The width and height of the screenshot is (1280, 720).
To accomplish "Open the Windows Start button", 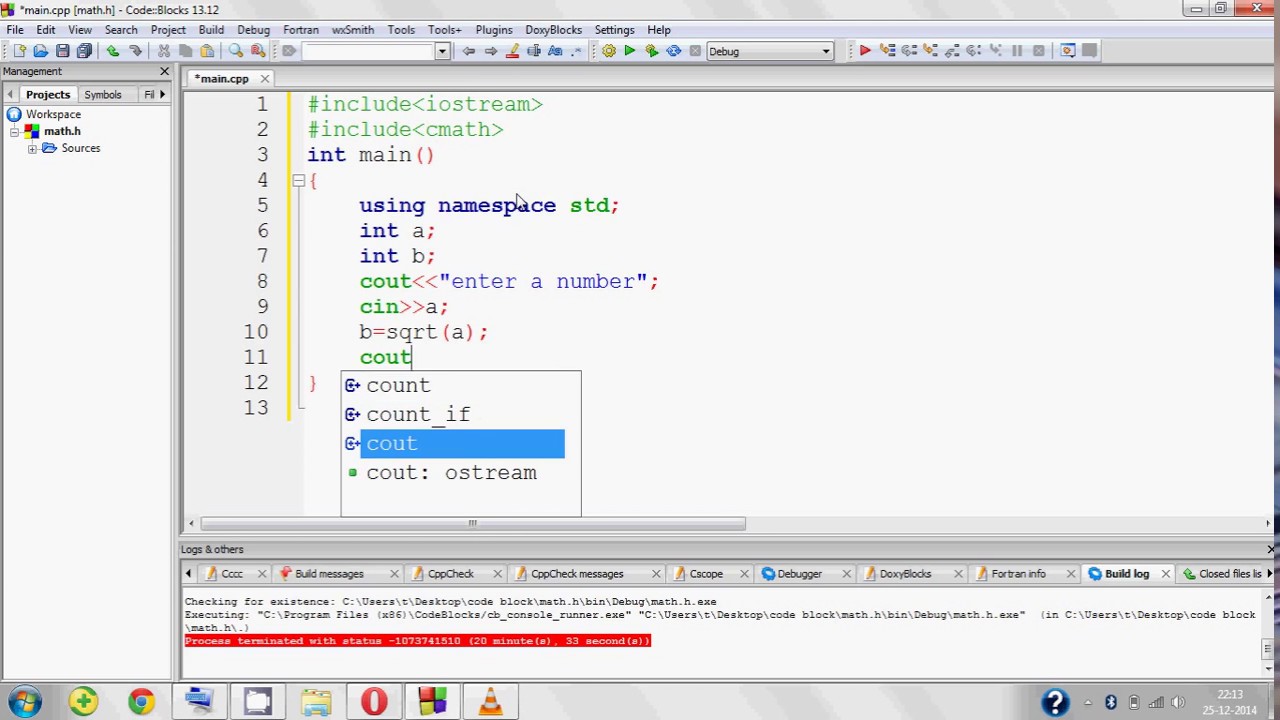I will [25, 701].
